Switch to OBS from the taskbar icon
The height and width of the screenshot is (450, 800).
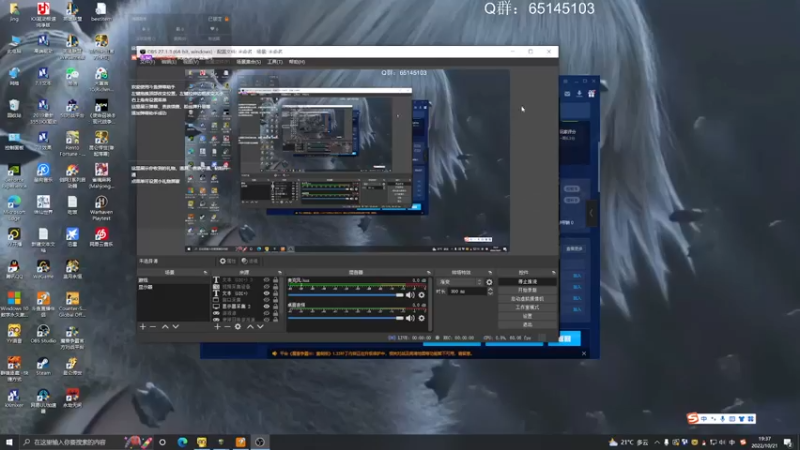point(260,442)
